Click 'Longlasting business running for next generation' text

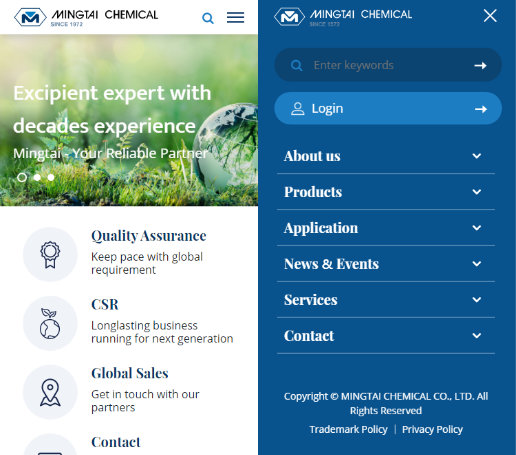[162, 332]
